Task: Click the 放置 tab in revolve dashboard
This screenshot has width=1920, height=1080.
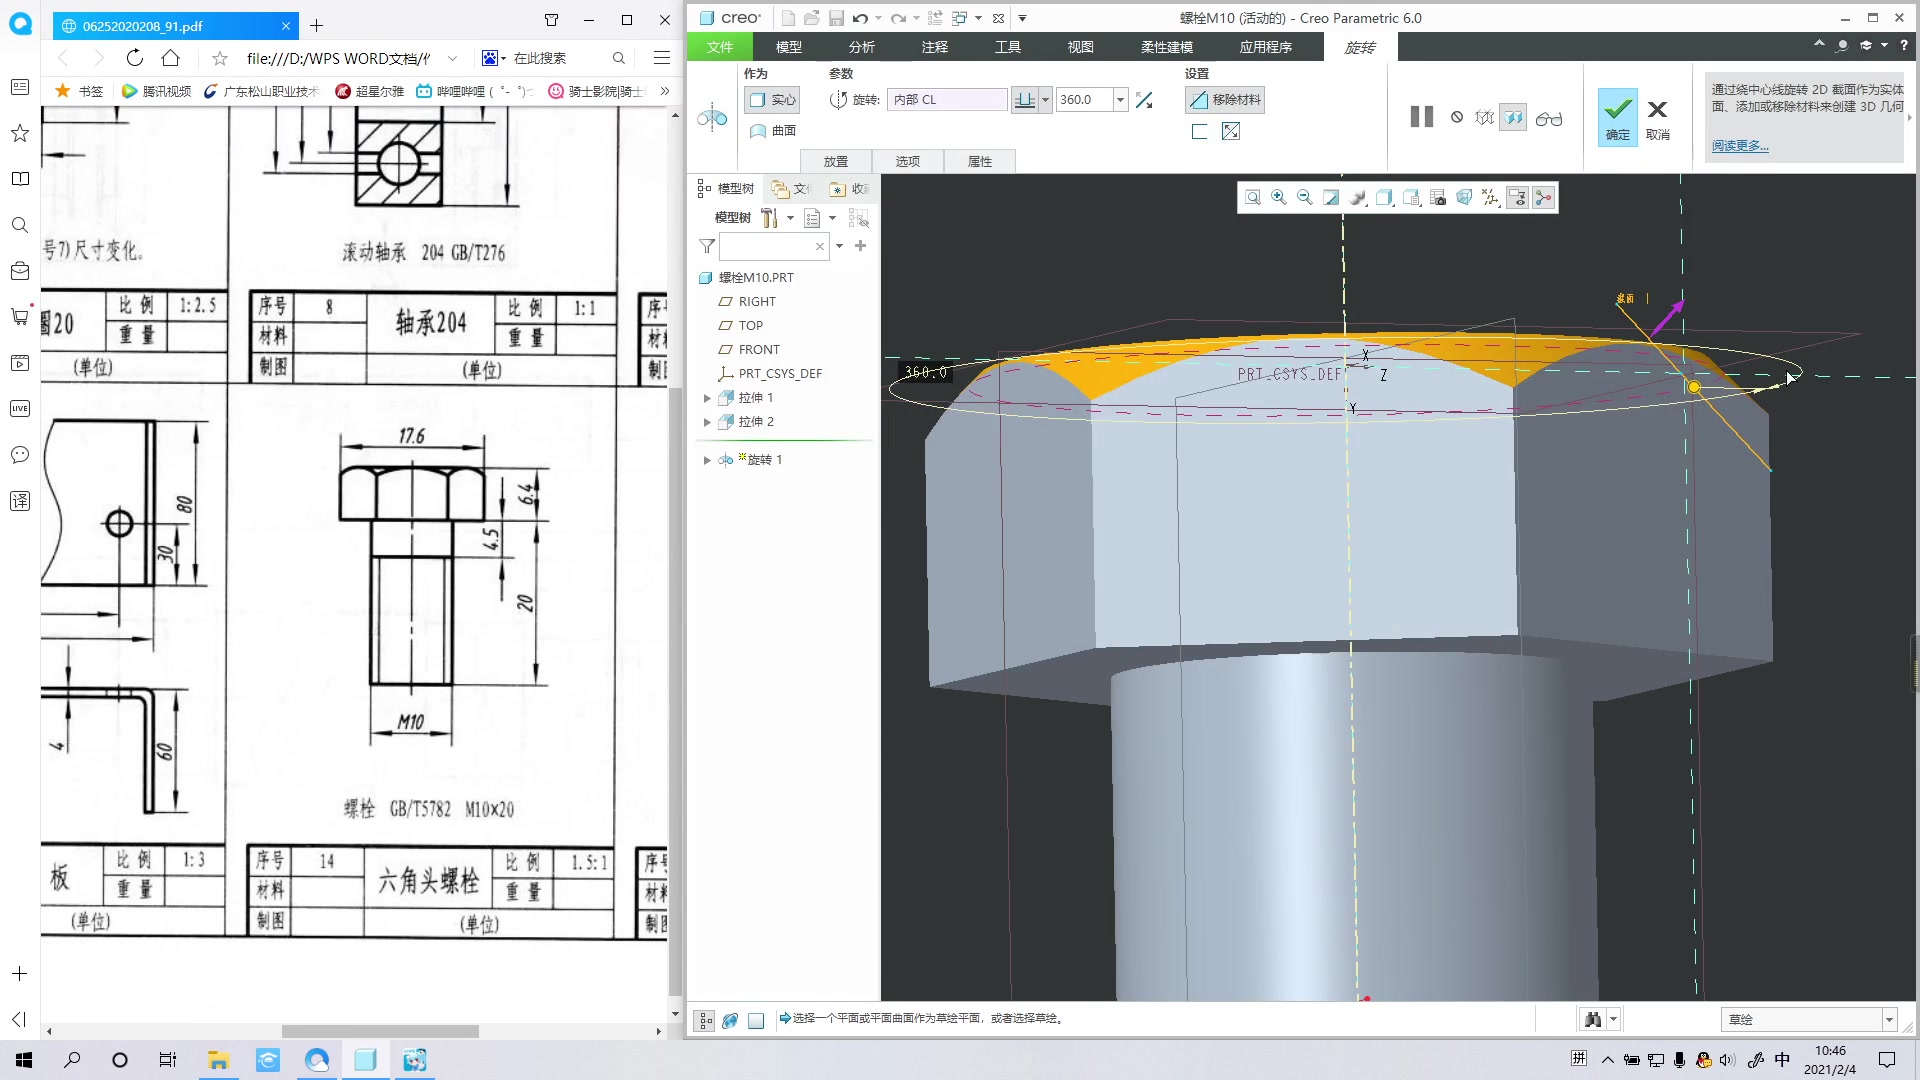Action: click(x=836, y=160)
